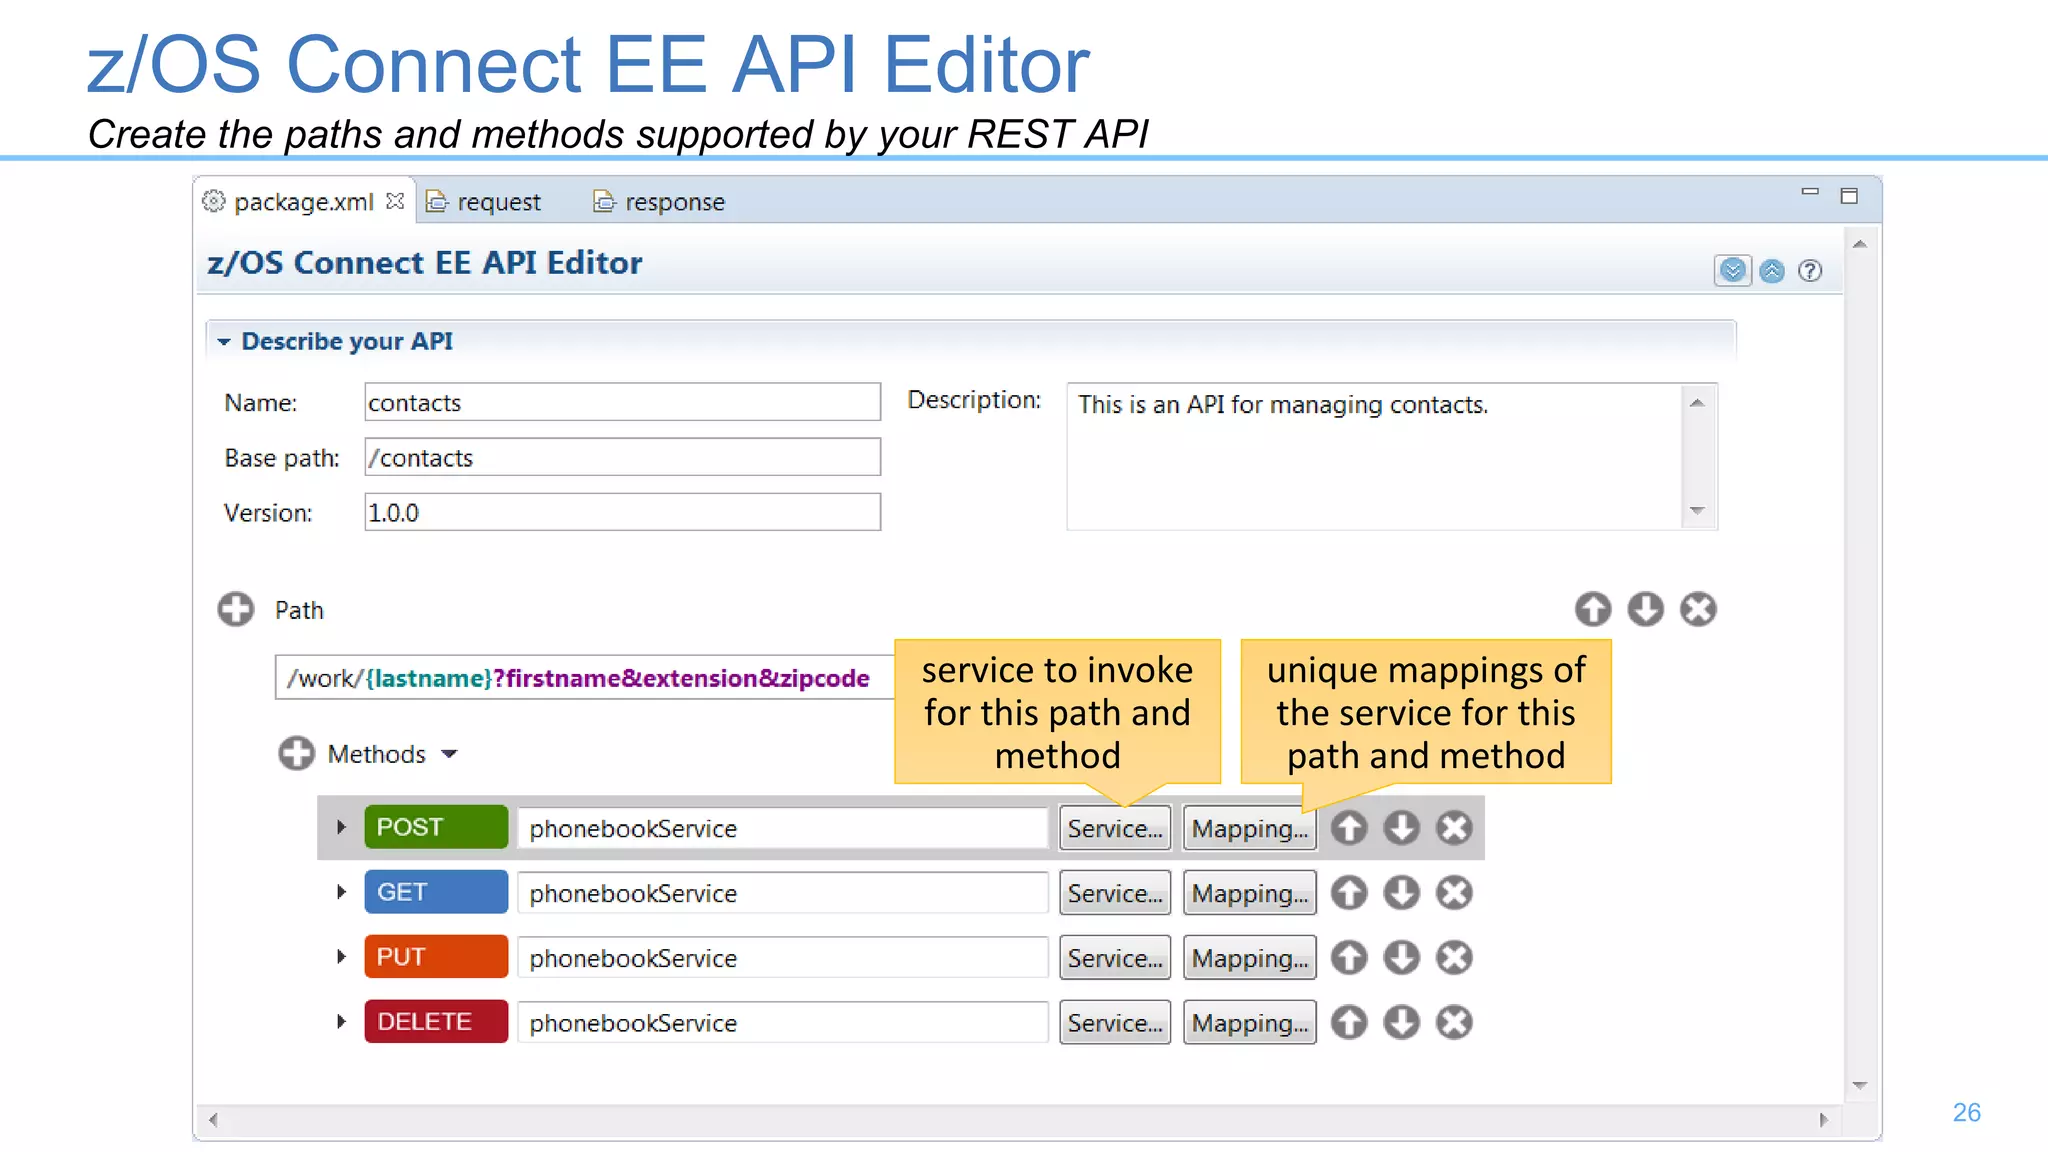Move PUT method up

(x=1349, y=957)
